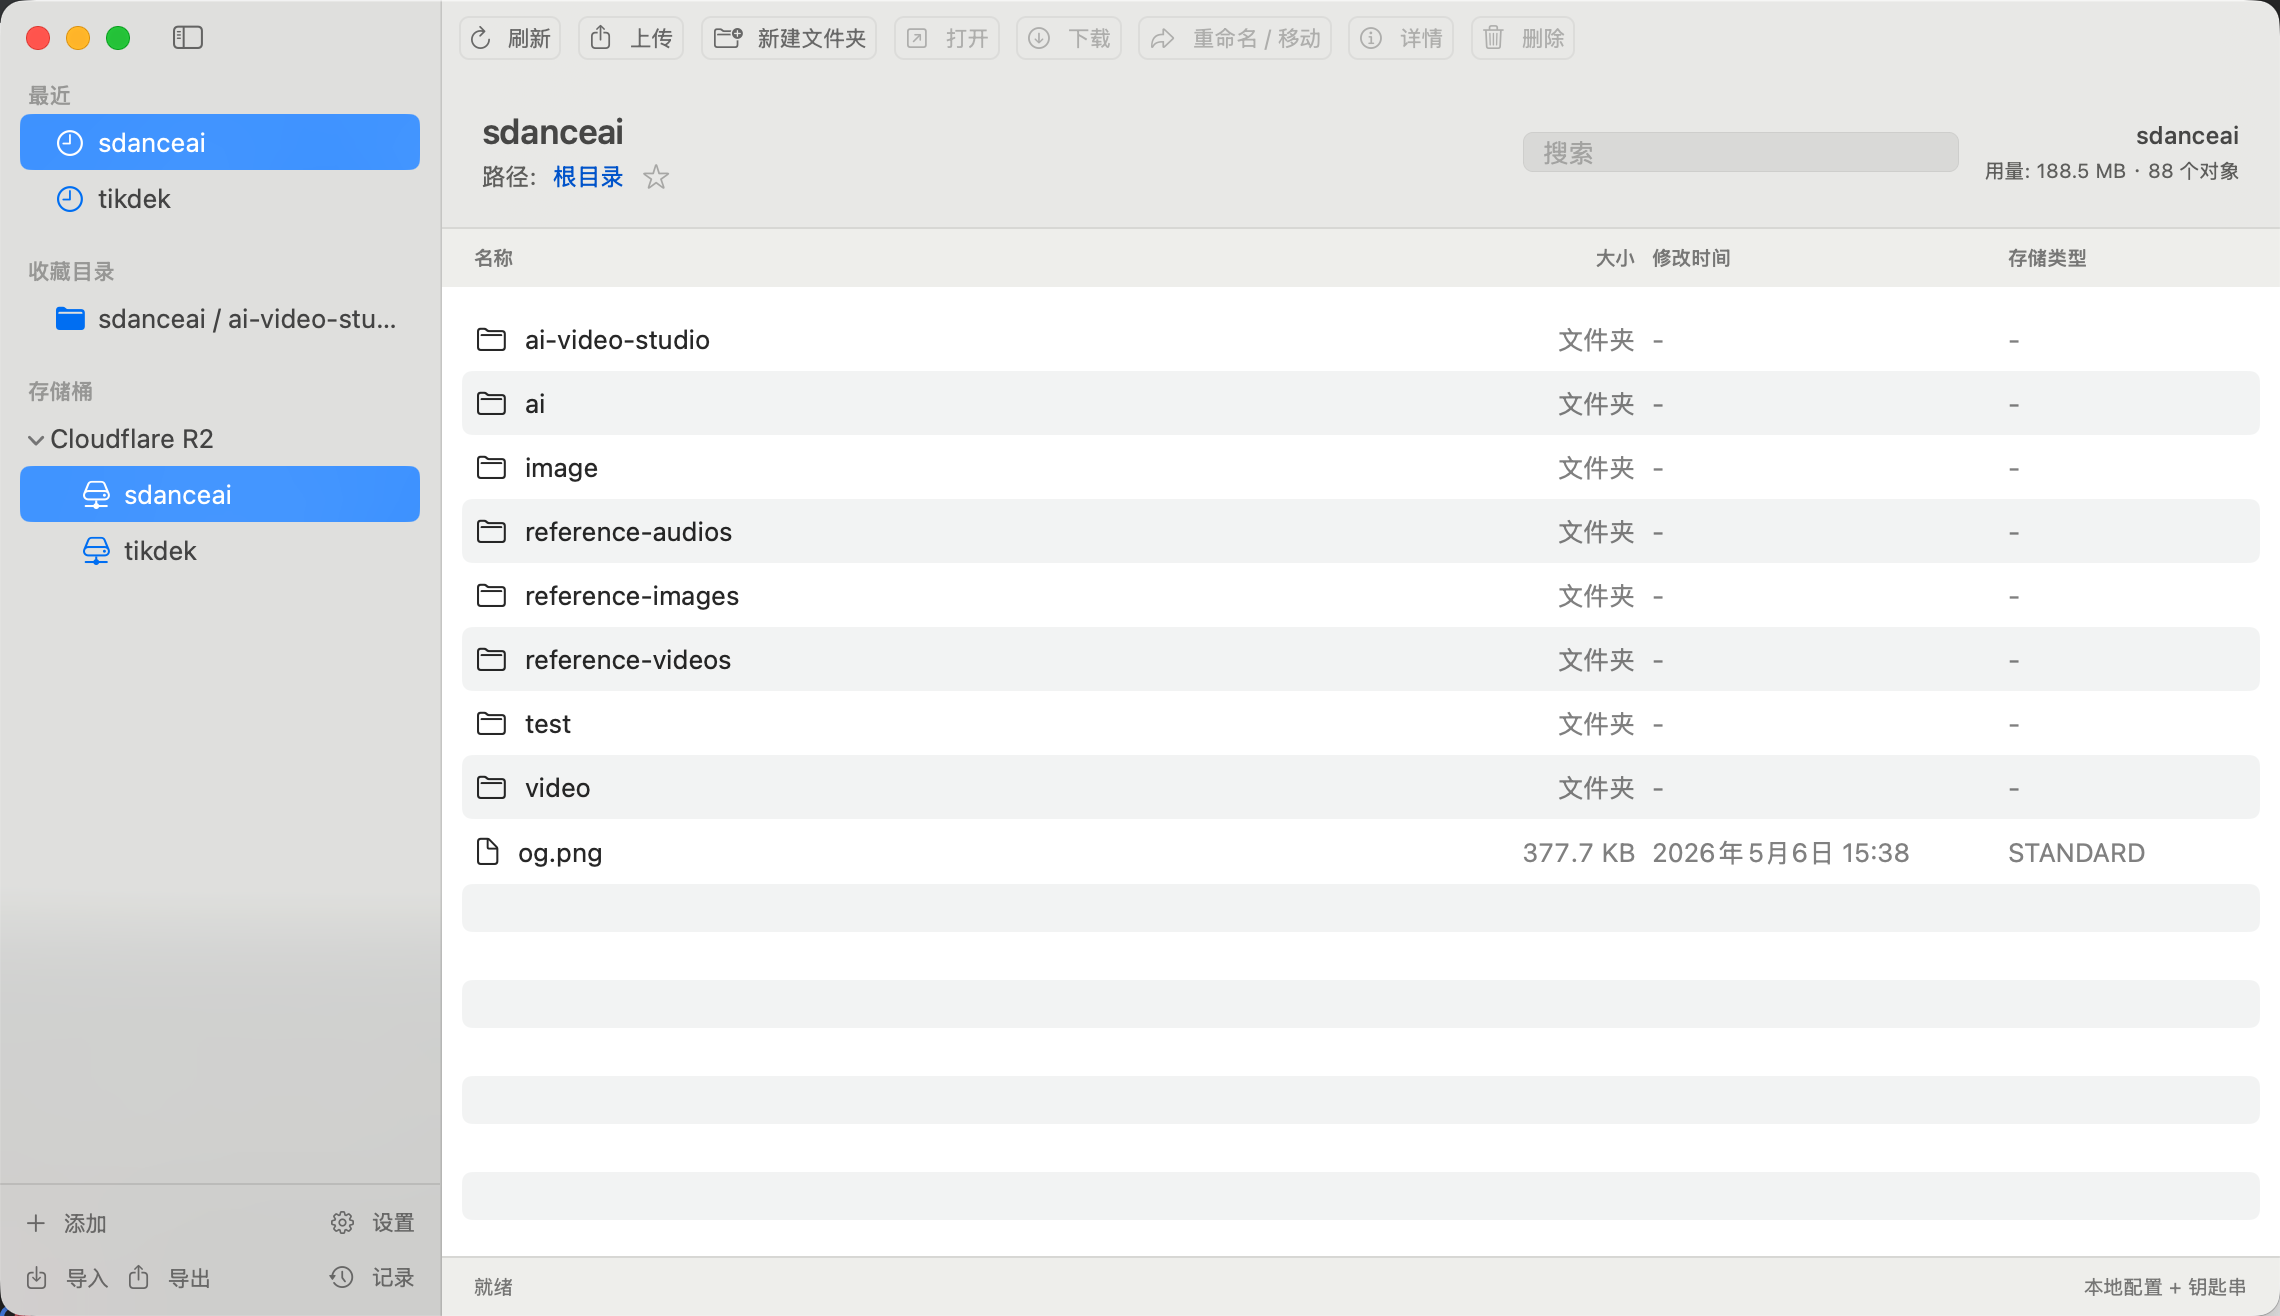This screenshot has width=2280, height=1316.
Task: Click the usage text 用量: 188.5 MB · 88 个对象
Action: (x=2112, y=171)
